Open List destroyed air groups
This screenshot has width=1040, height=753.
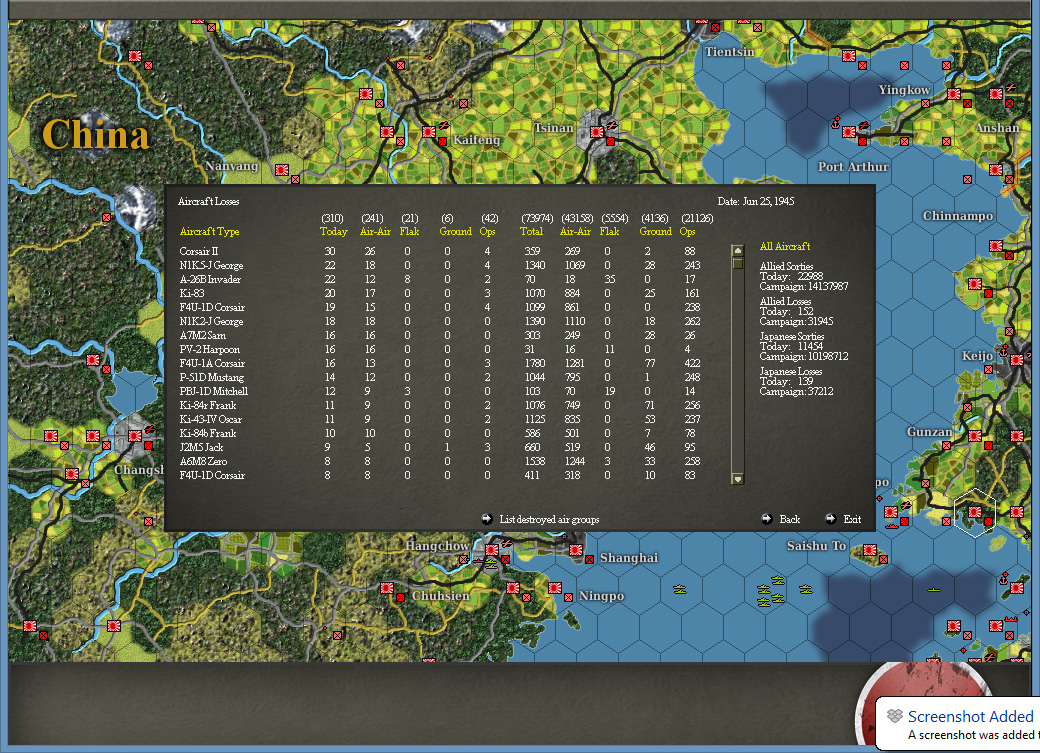pos(549,519)
